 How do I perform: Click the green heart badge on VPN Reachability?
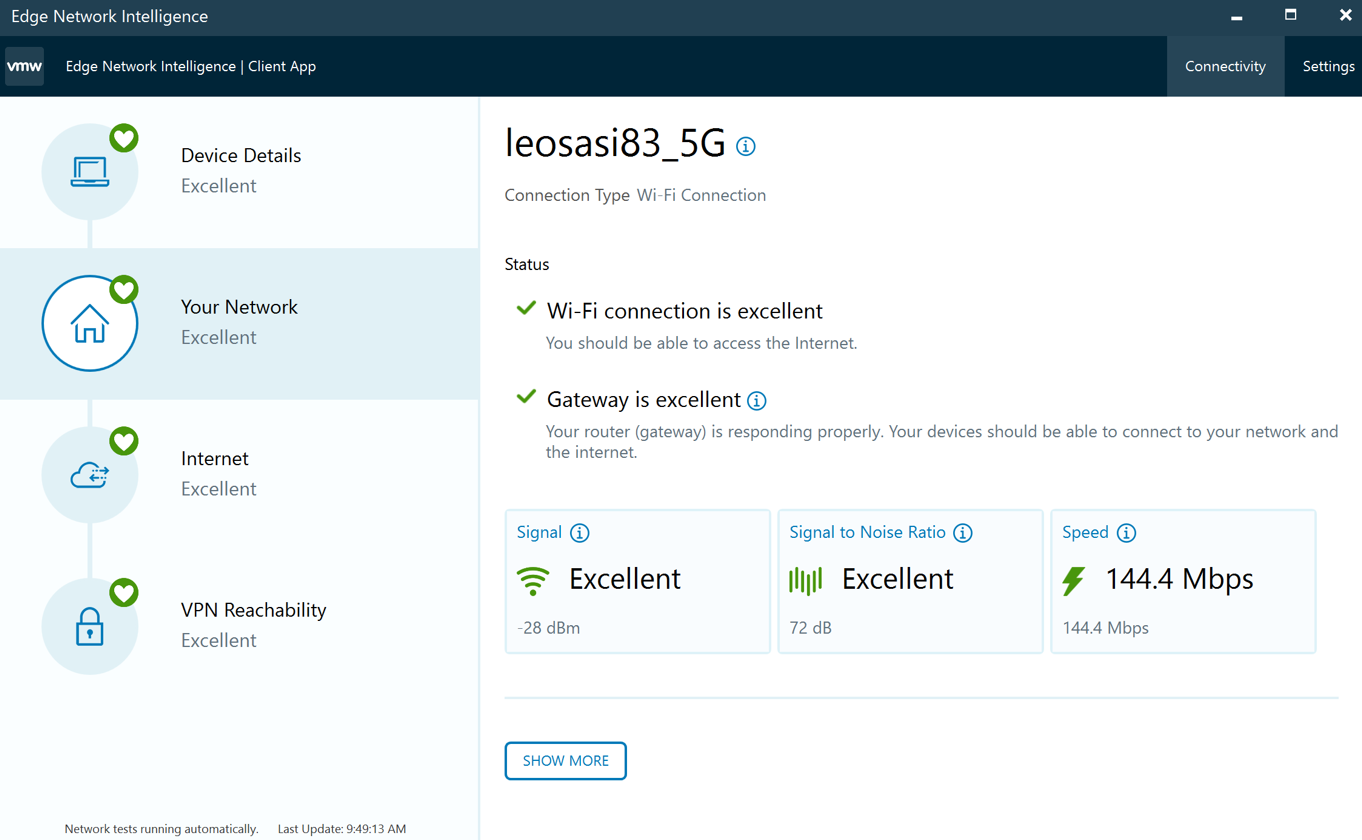point(124,593)
